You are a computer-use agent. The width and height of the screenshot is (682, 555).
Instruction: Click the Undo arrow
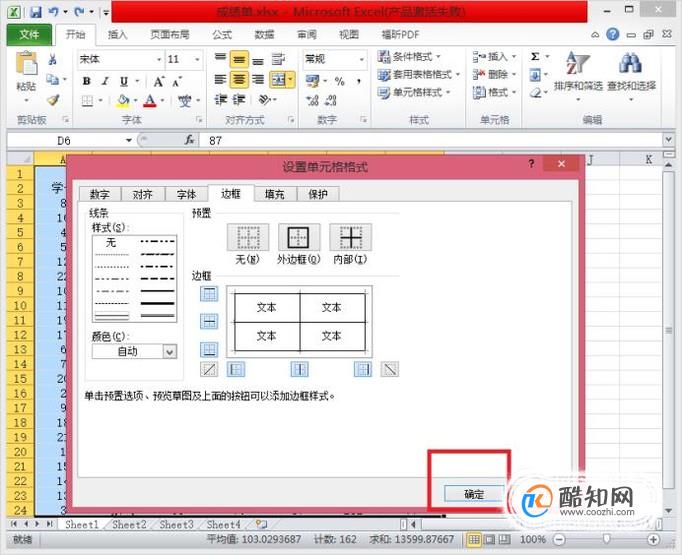(53, 12)
